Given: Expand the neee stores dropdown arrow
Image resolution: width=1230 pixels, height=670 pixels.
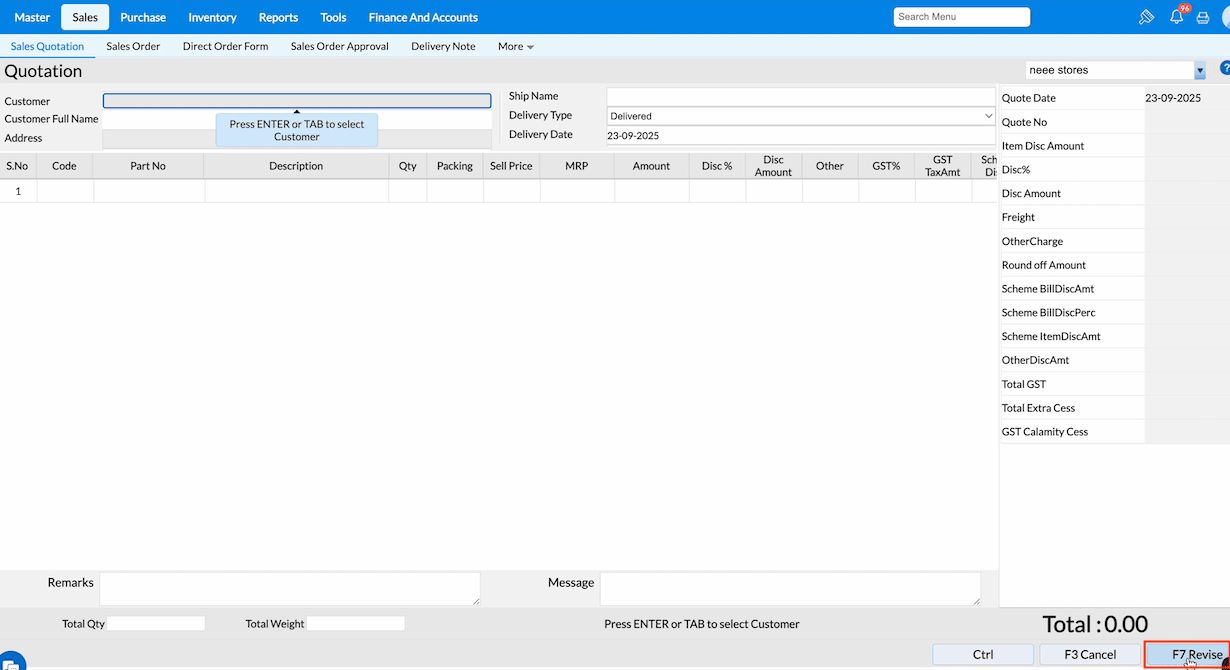Looking at the screenshot, I should pos(1200,70).
